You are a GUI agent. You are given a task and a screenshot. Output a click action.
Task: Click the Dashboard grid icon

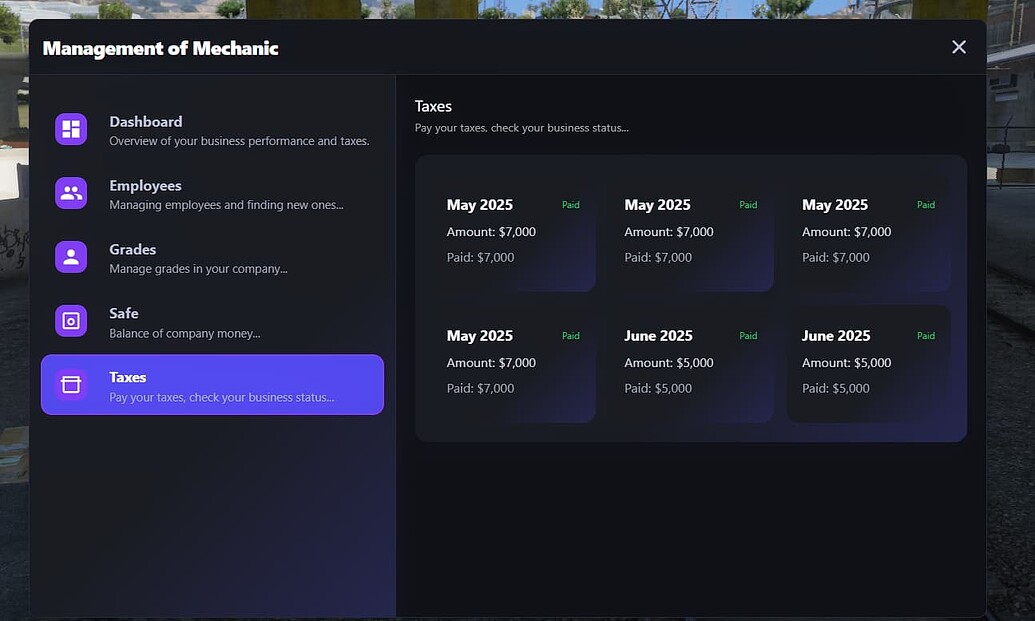70,128
